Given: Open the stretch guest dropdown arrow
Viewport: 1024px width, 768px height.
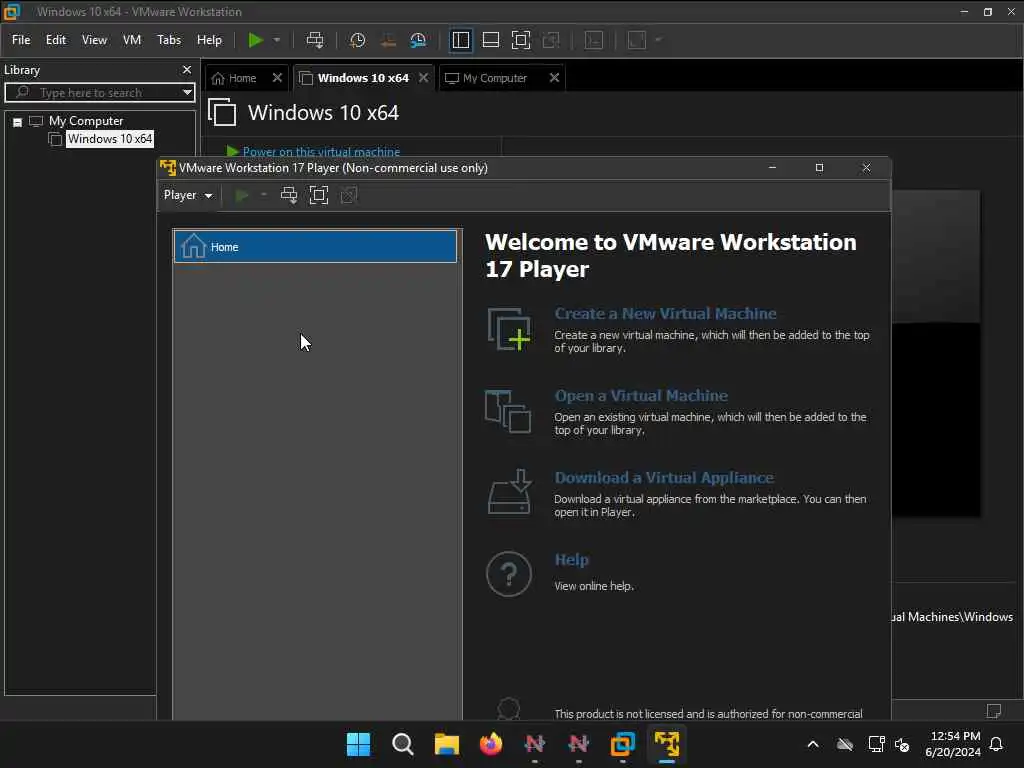Looking at the screenshot, I should (658, 40).
